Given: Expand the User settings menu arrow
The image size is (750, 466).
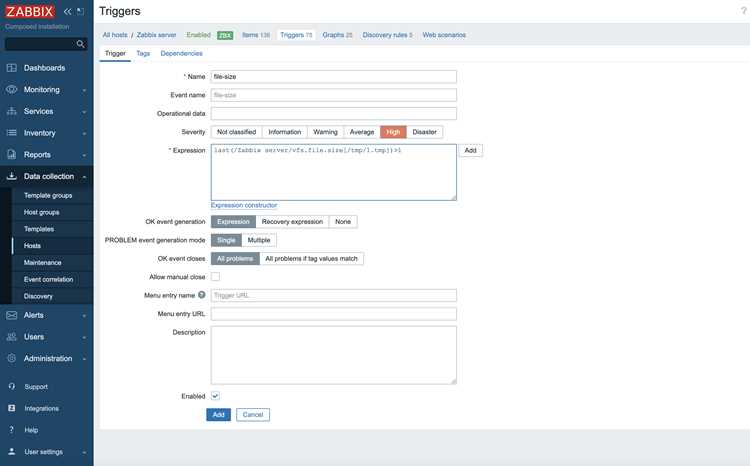Looking at the screenshot, I should coord(84,452).
